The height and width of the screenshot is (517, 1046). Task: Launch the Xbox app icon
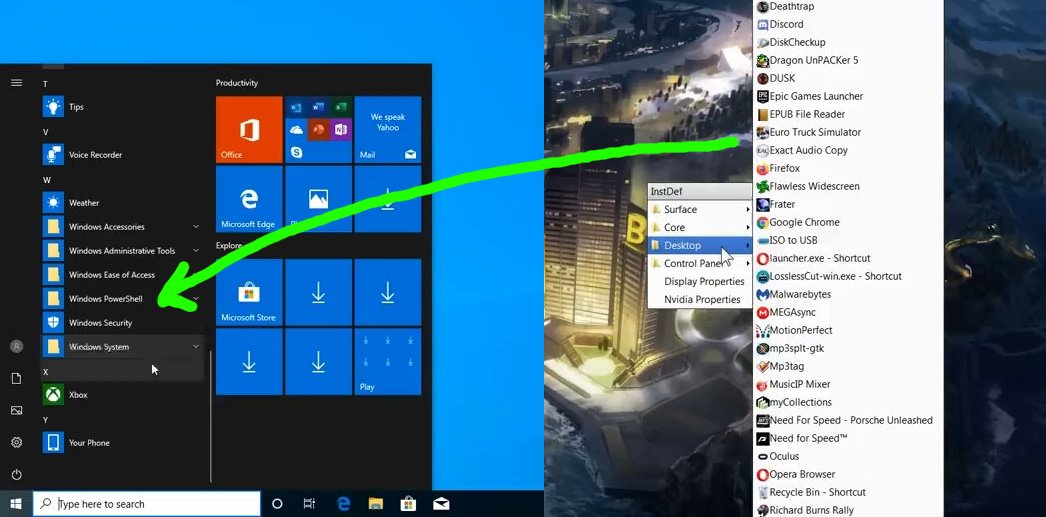pyautogui.click(x=53, y=395)
